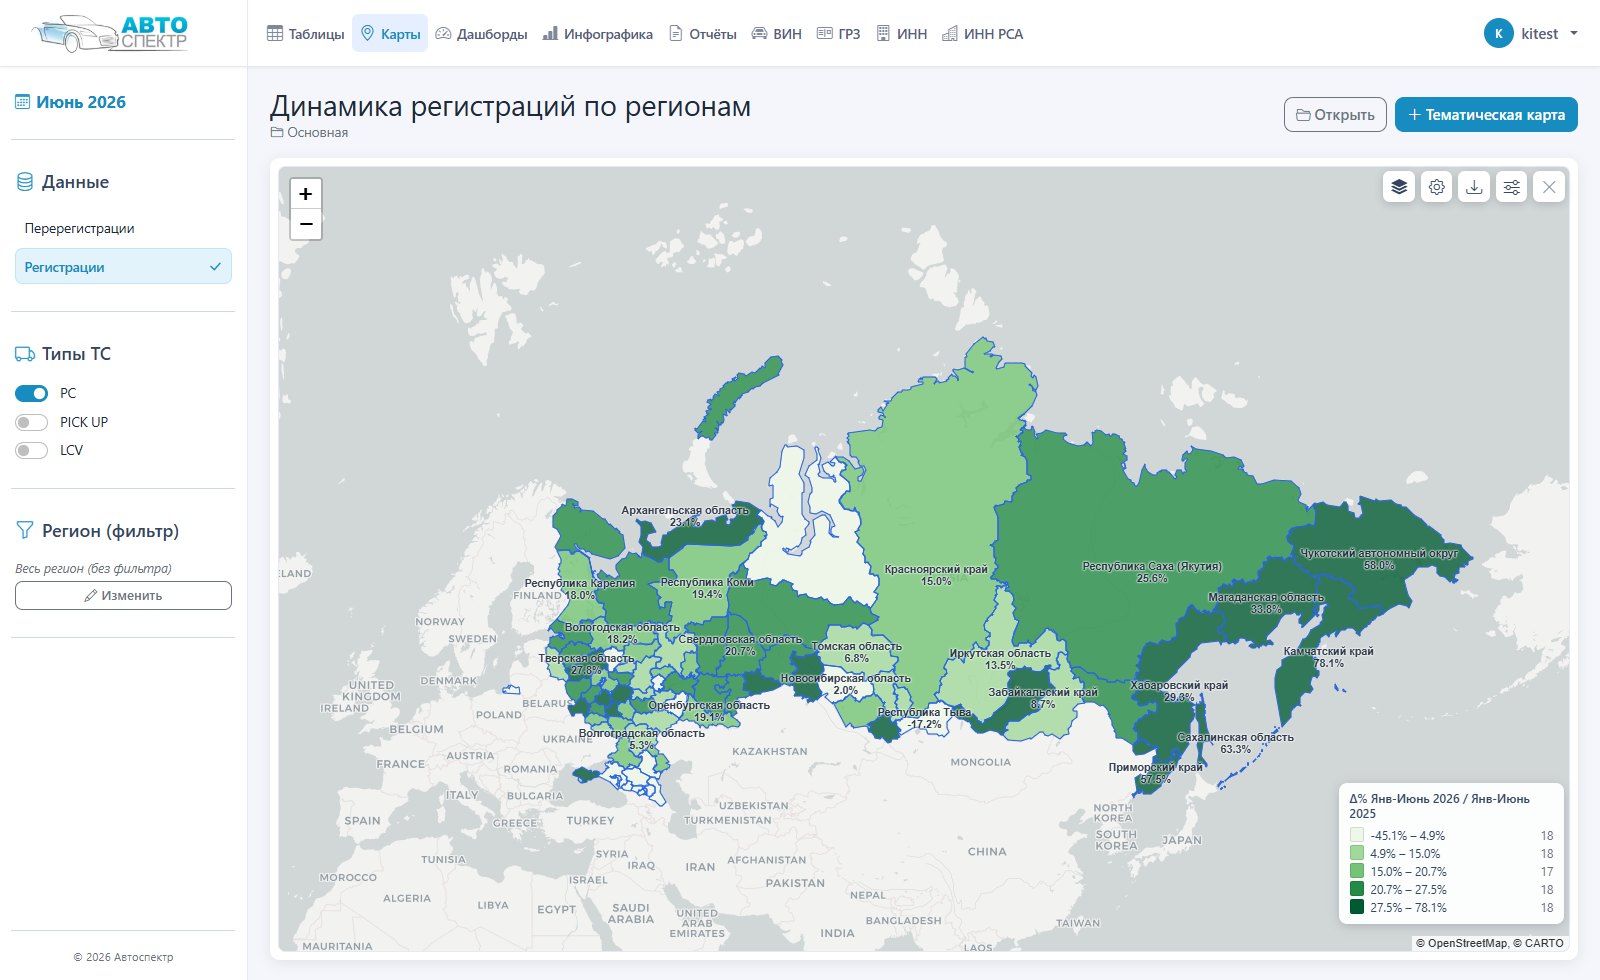Click the funnel icon next to Регион
1600x980 pixels.
pos(25,530)
